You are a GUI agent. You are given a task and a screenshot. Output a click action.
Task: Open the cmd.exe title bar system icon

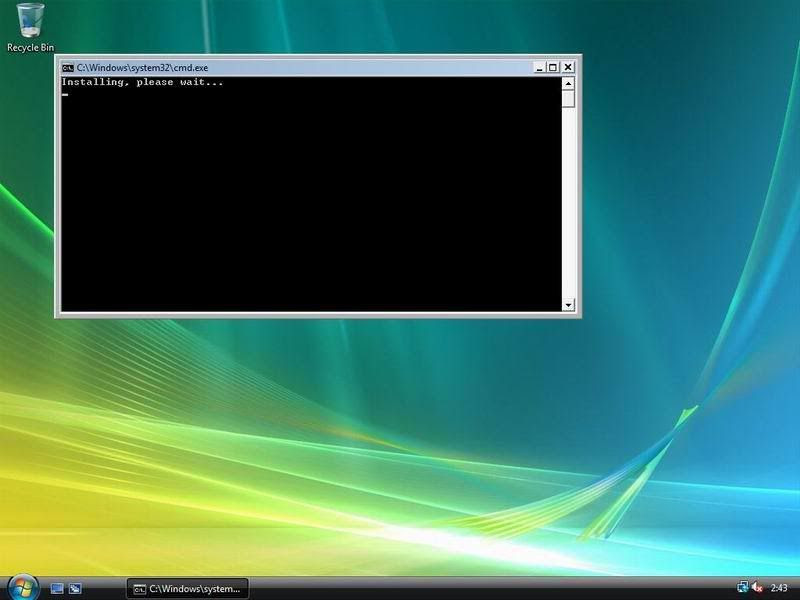(x=67, y=67)
